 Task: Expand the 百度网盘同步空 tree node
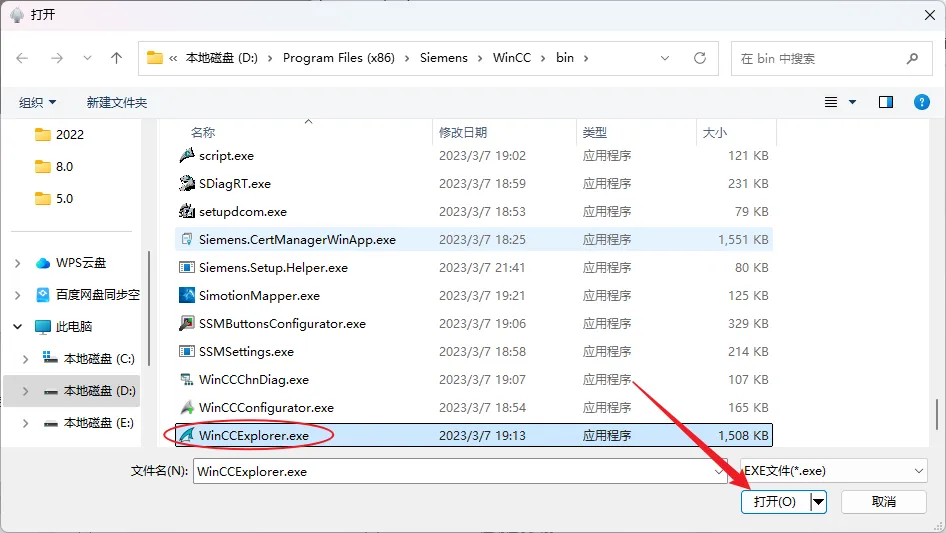(17, 295)
